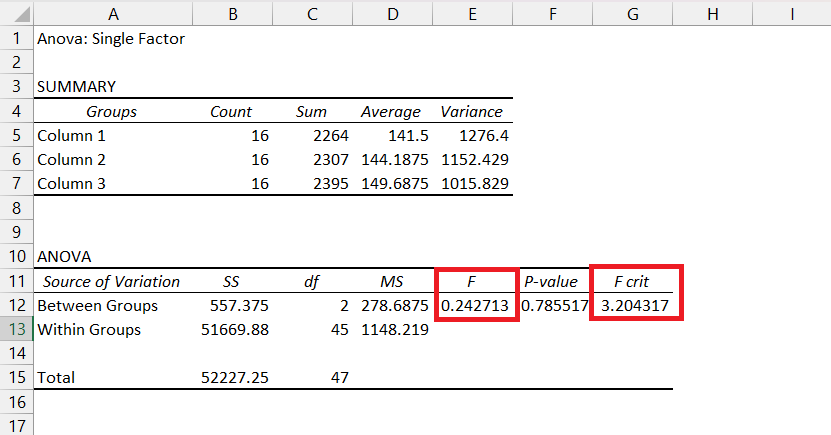
Task: Click the variance value 1015.829
Action: 475,183
